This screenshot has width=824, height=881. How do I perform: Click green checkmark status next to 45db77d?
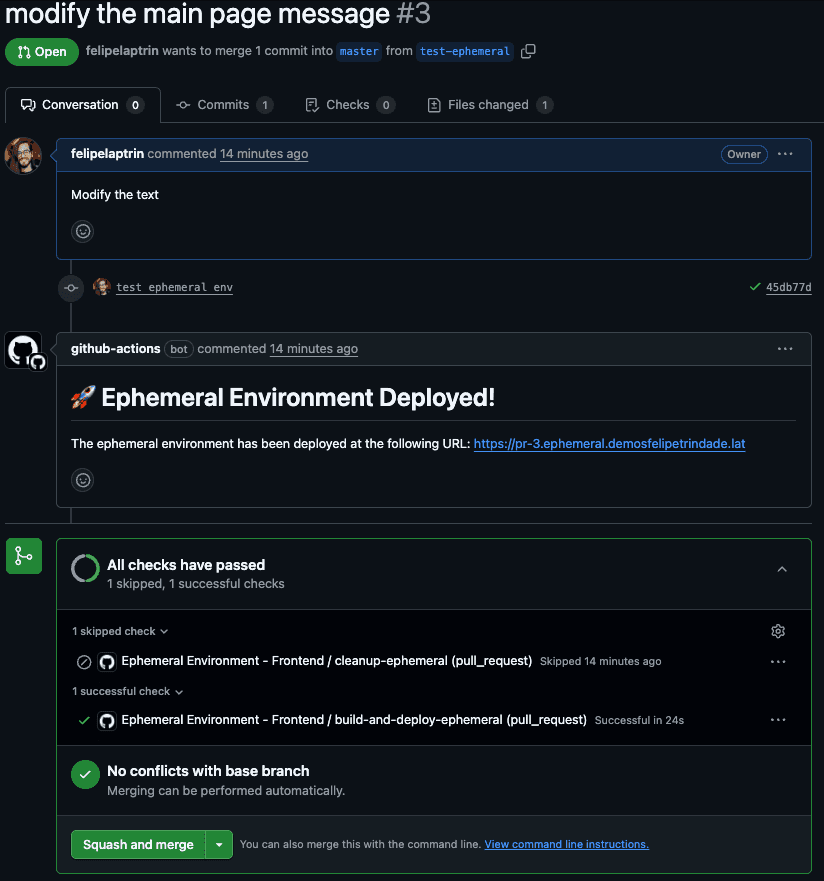coord(755,287)
